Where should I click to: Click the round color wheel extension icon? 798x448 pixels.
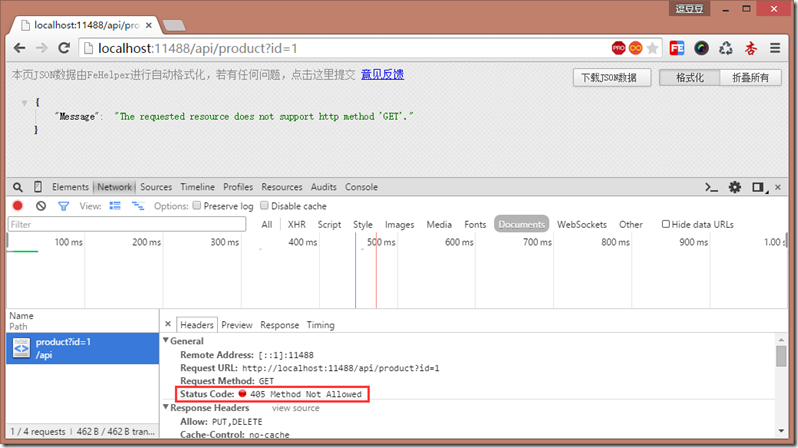tap(701, 48)
